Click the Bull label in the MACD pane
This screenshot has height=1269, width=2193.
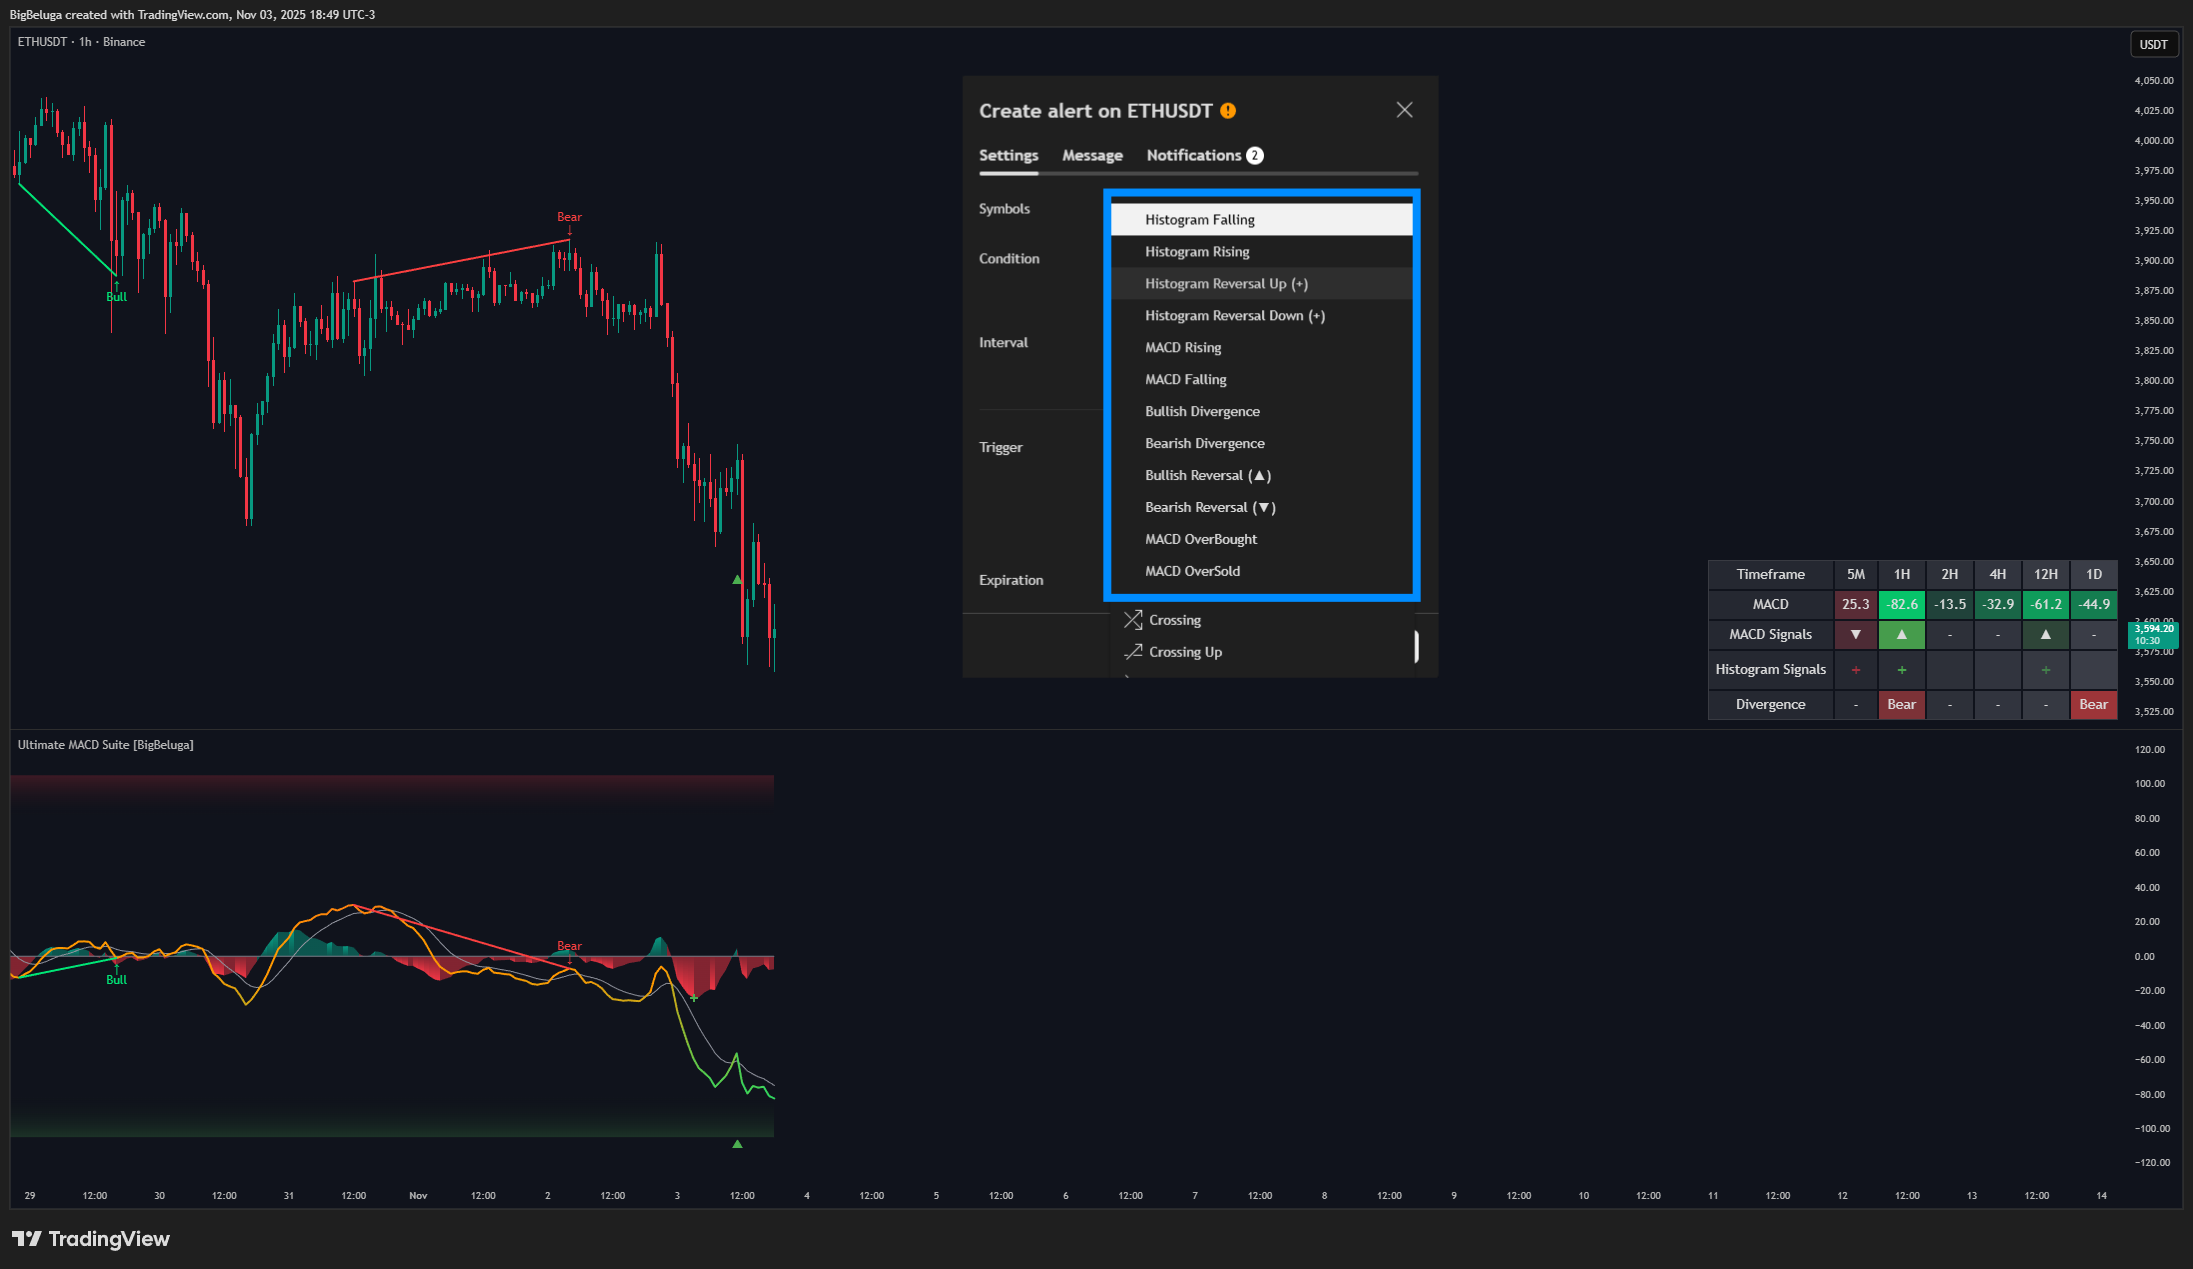point(117,980)
